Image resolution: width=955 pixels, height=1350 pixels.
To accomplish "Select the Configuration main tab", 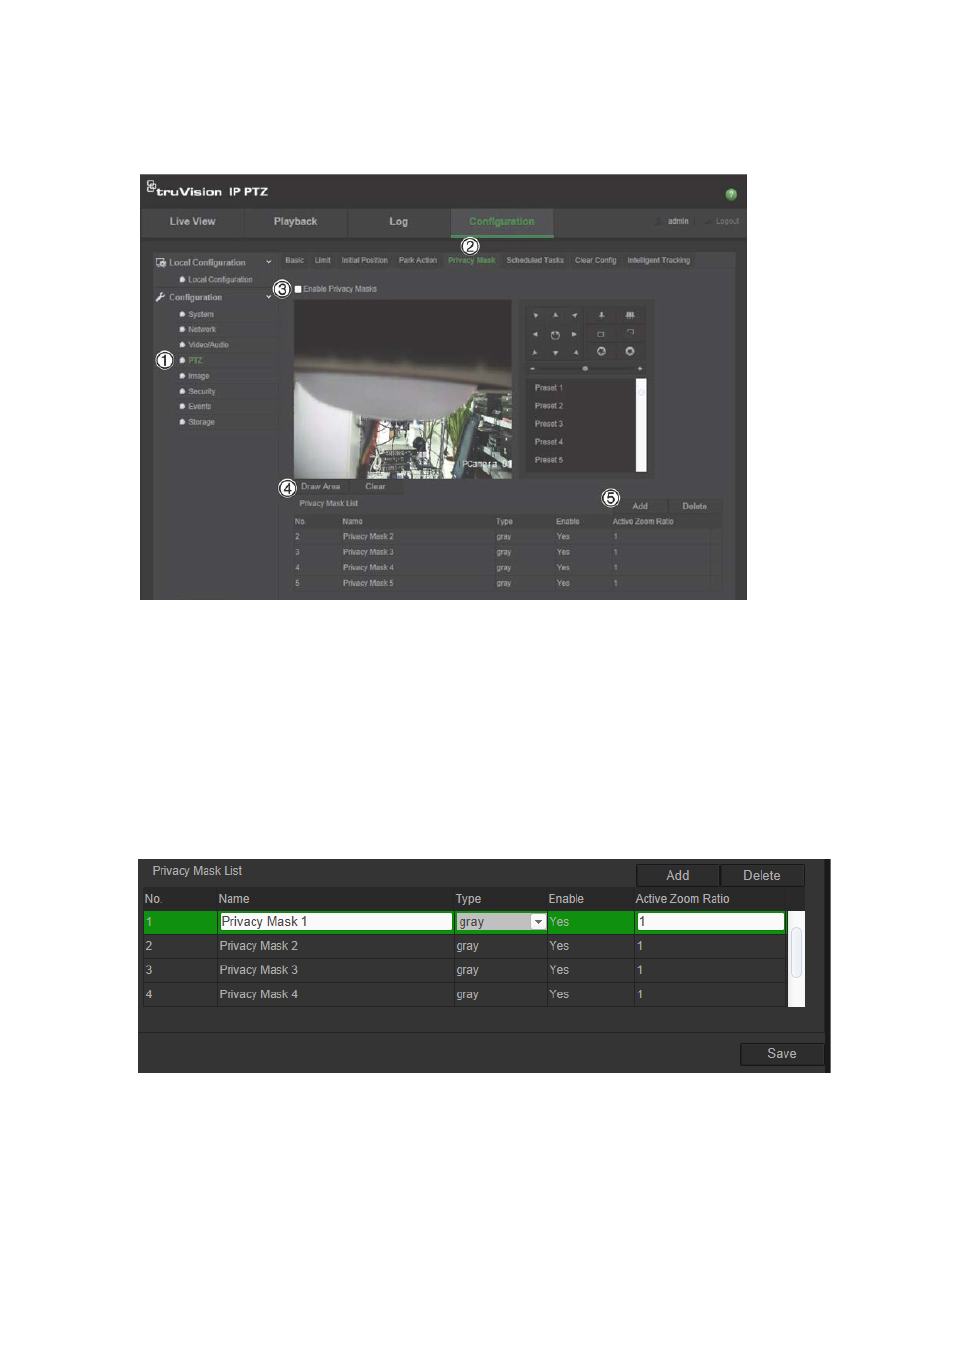I will 502,222.
